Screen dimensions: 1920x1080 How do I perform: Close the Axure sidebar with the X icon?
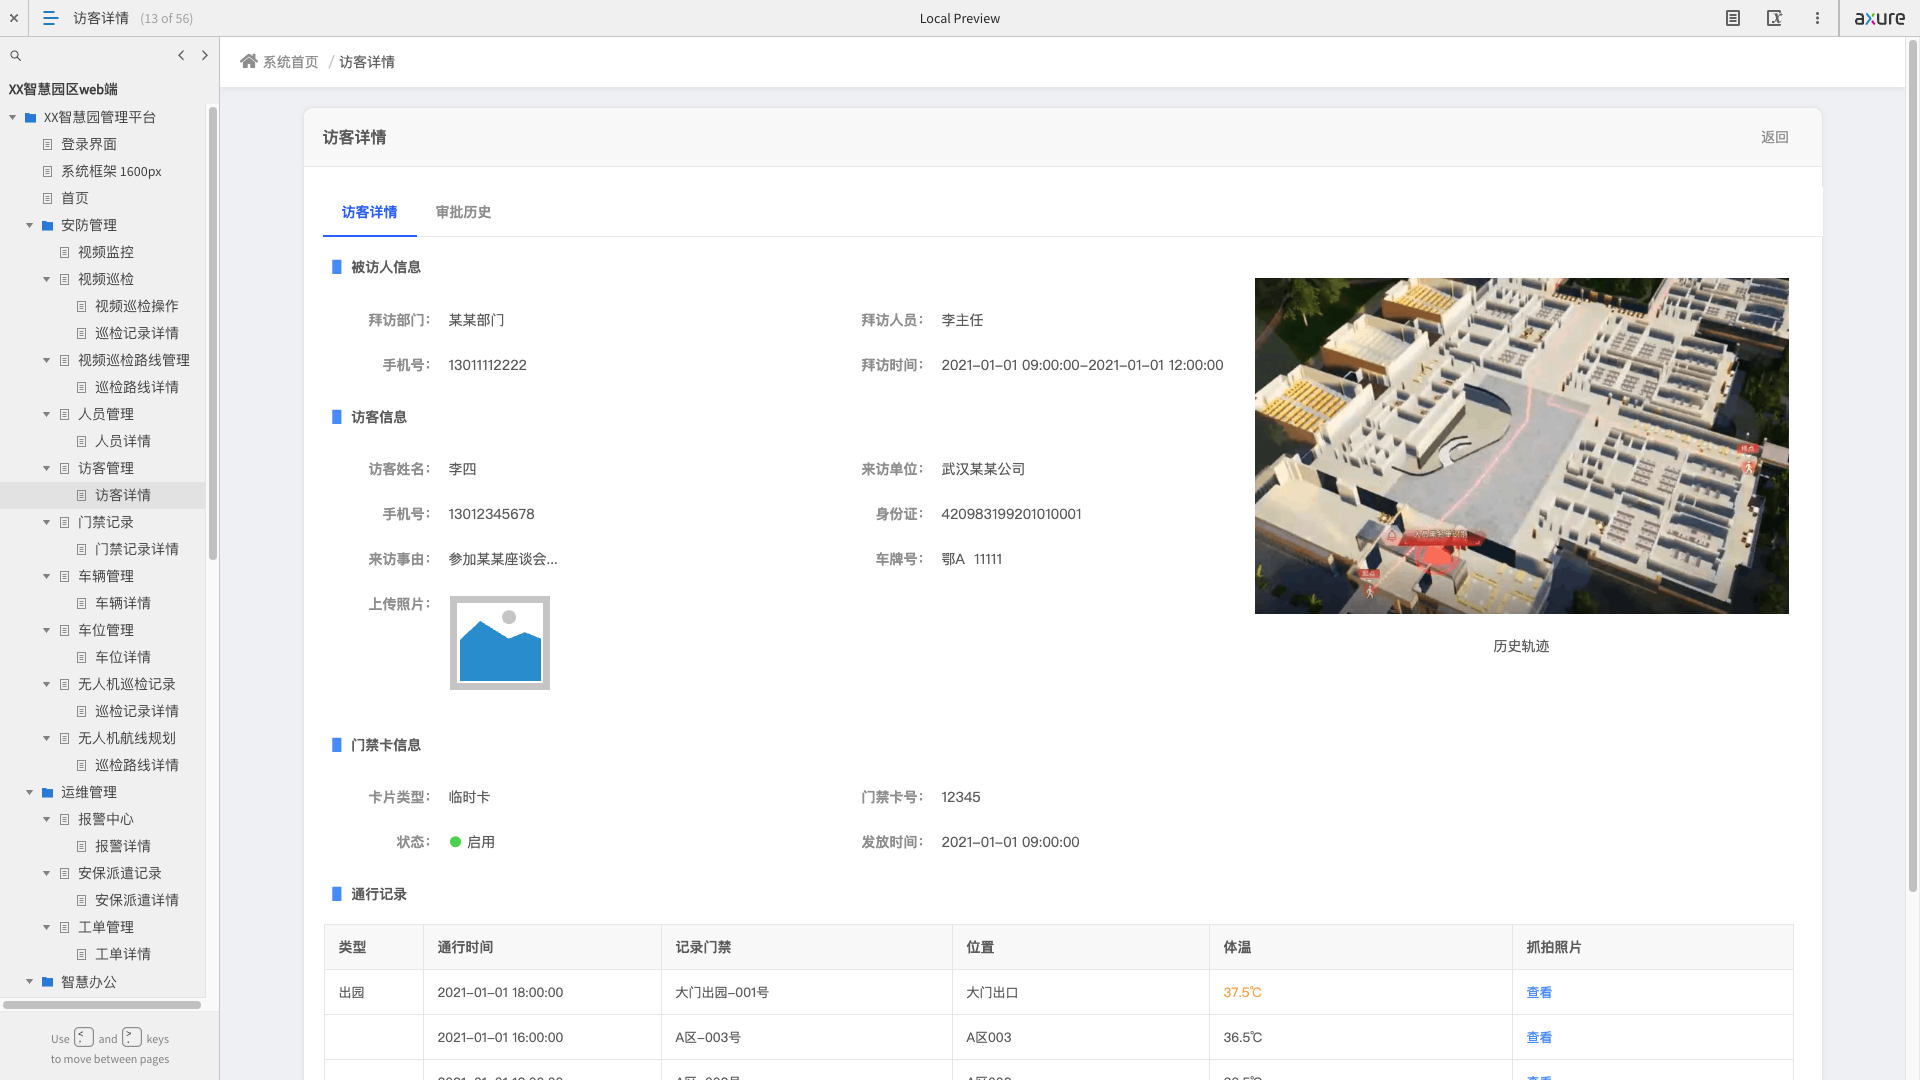(14, 18)
